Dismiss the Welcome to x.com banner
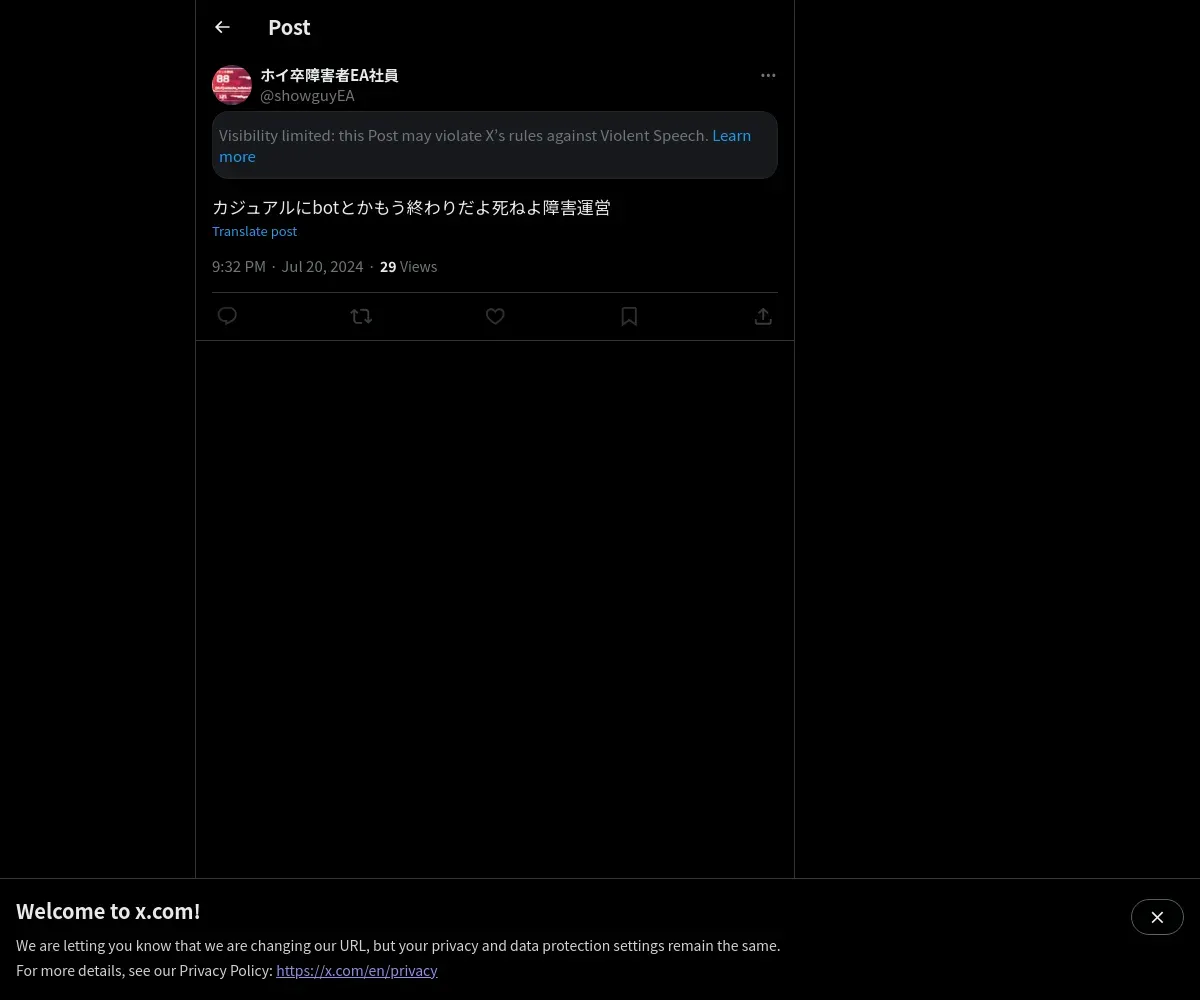 1157,917
